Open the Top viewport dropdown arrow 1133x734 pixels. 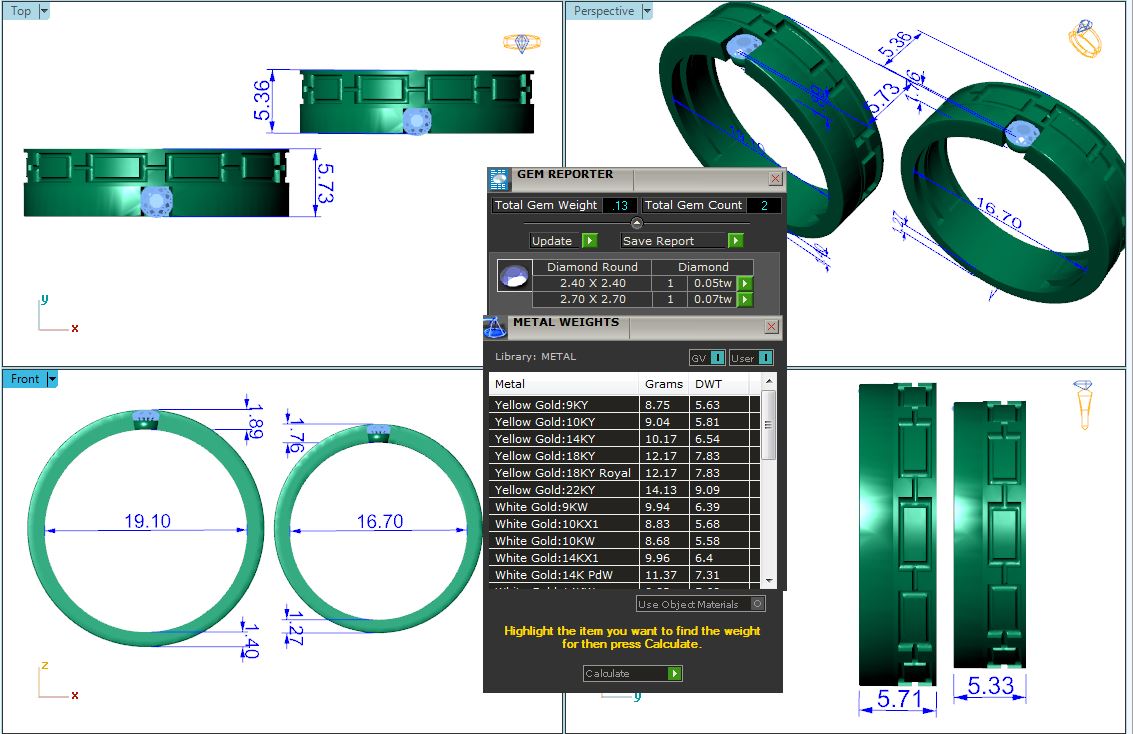tap(44, 11)
